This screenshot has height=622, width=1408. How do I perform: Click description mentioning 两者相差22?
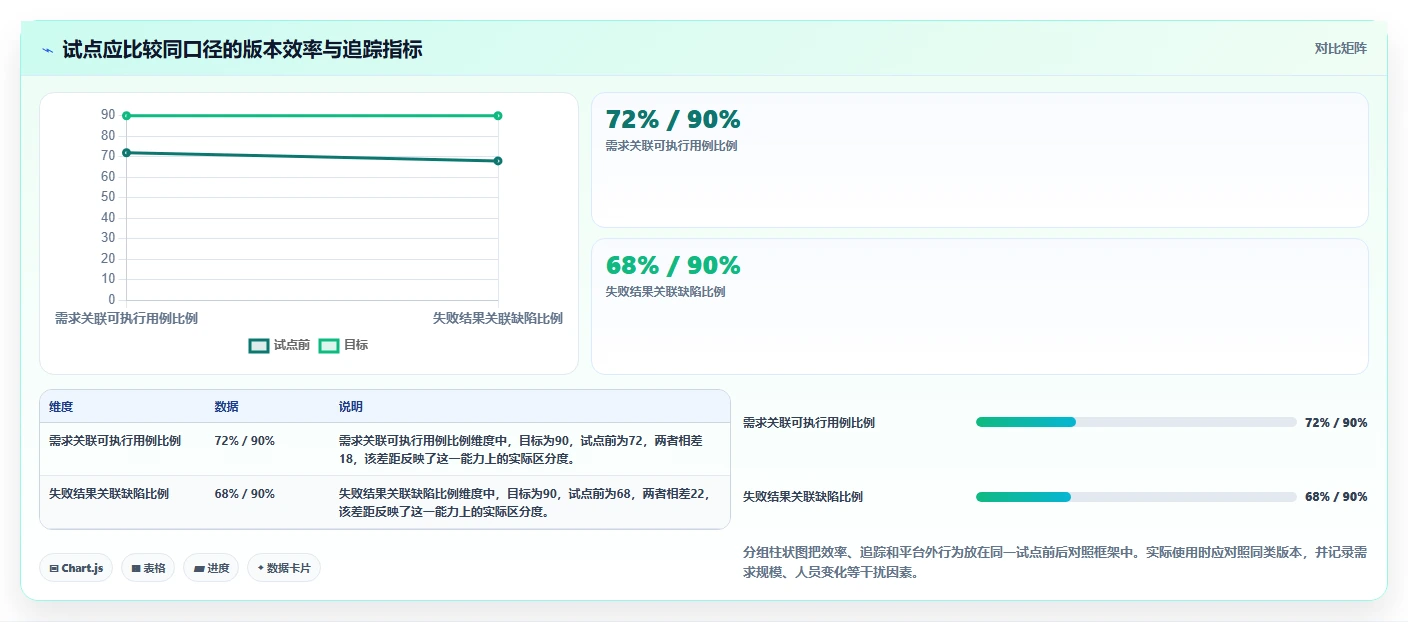(528, 503)
